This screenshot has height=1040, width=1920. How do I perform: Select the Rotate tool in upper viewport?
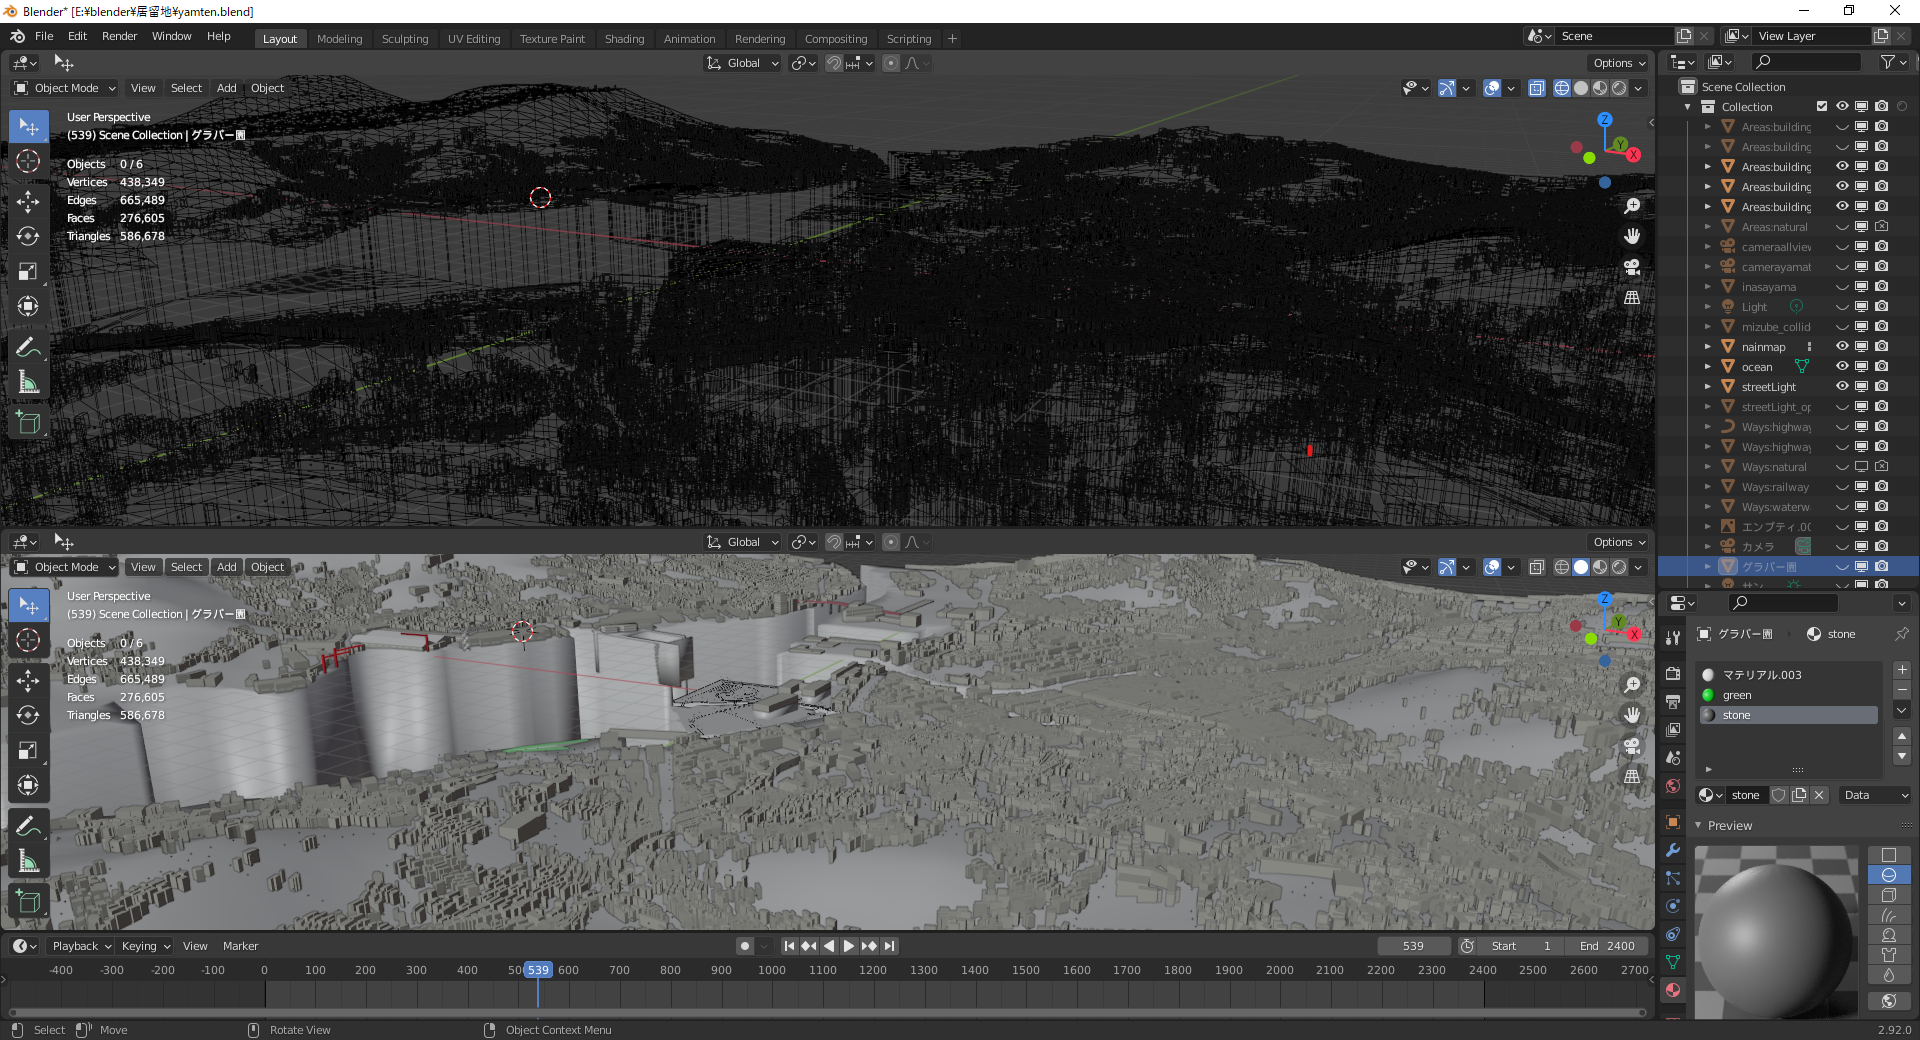(x=29, y=236)
